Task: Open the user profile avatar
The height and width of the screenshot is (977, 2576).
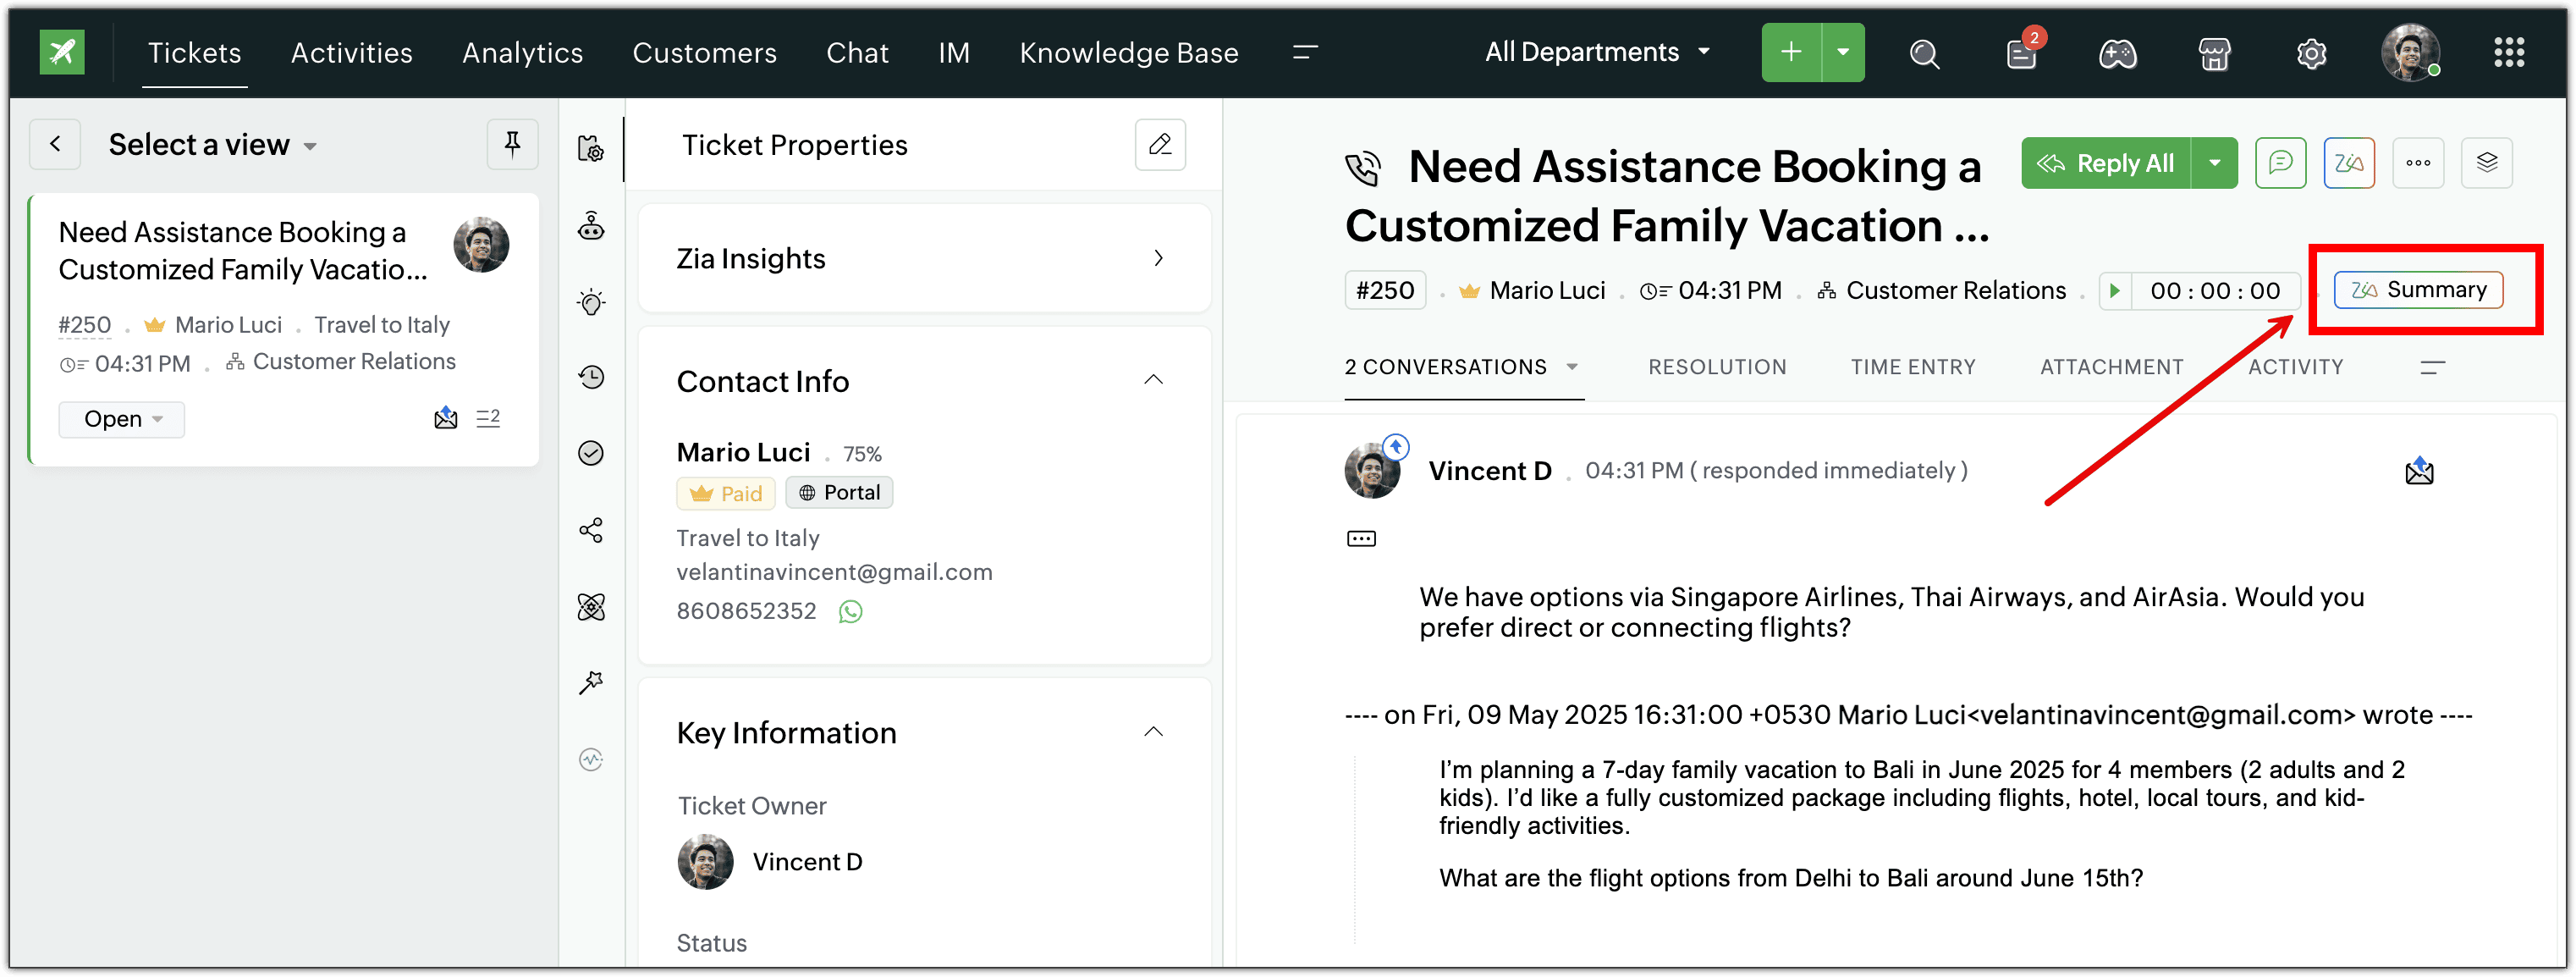Action: coord(2410,52)
